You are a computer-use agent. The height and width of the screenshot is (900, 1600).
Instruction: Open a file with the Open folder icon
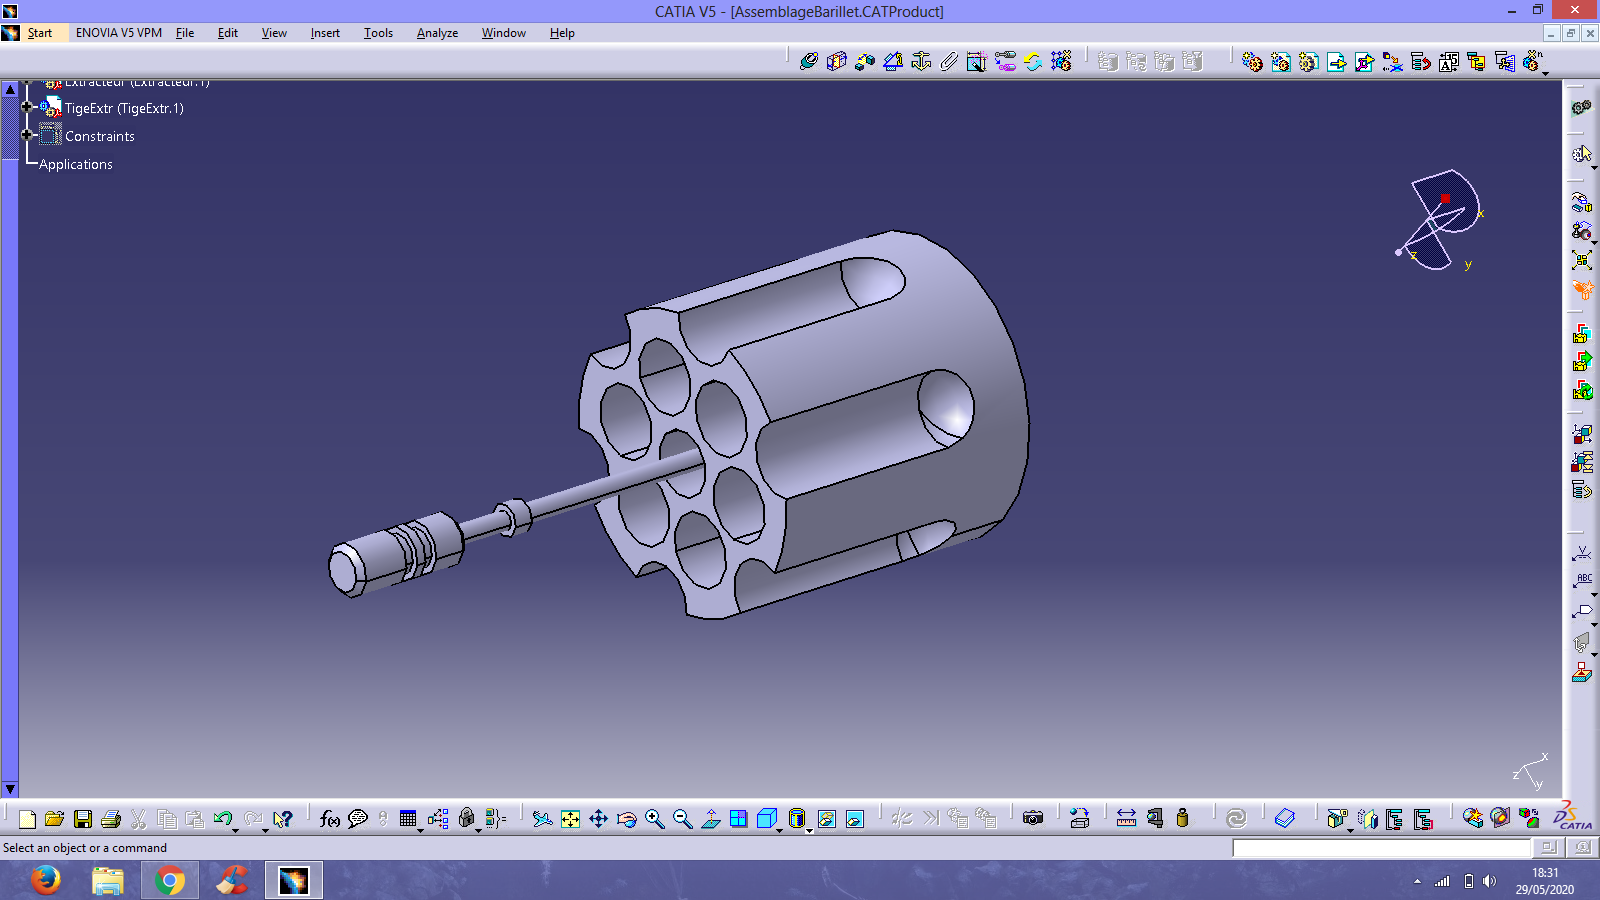click(x=55, y=819)
